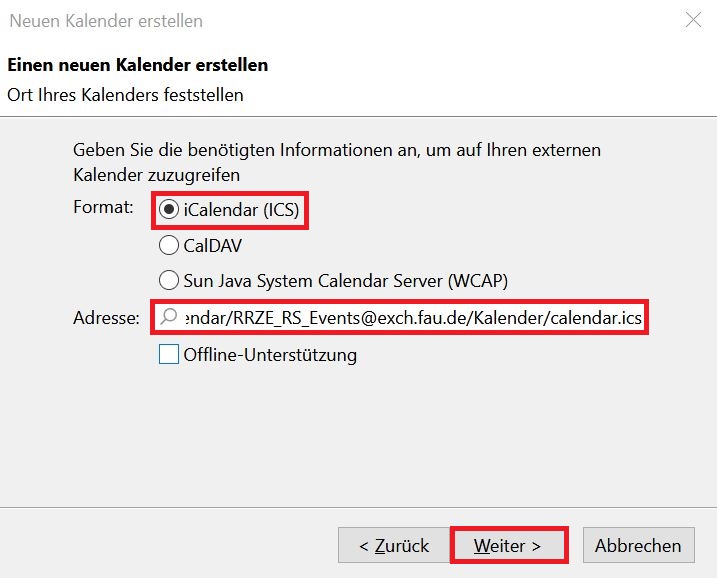Image resolution: width=717 pixels, height=578 pixels.
Task: Proceed with the Weiter button
Action: point(507,545)
